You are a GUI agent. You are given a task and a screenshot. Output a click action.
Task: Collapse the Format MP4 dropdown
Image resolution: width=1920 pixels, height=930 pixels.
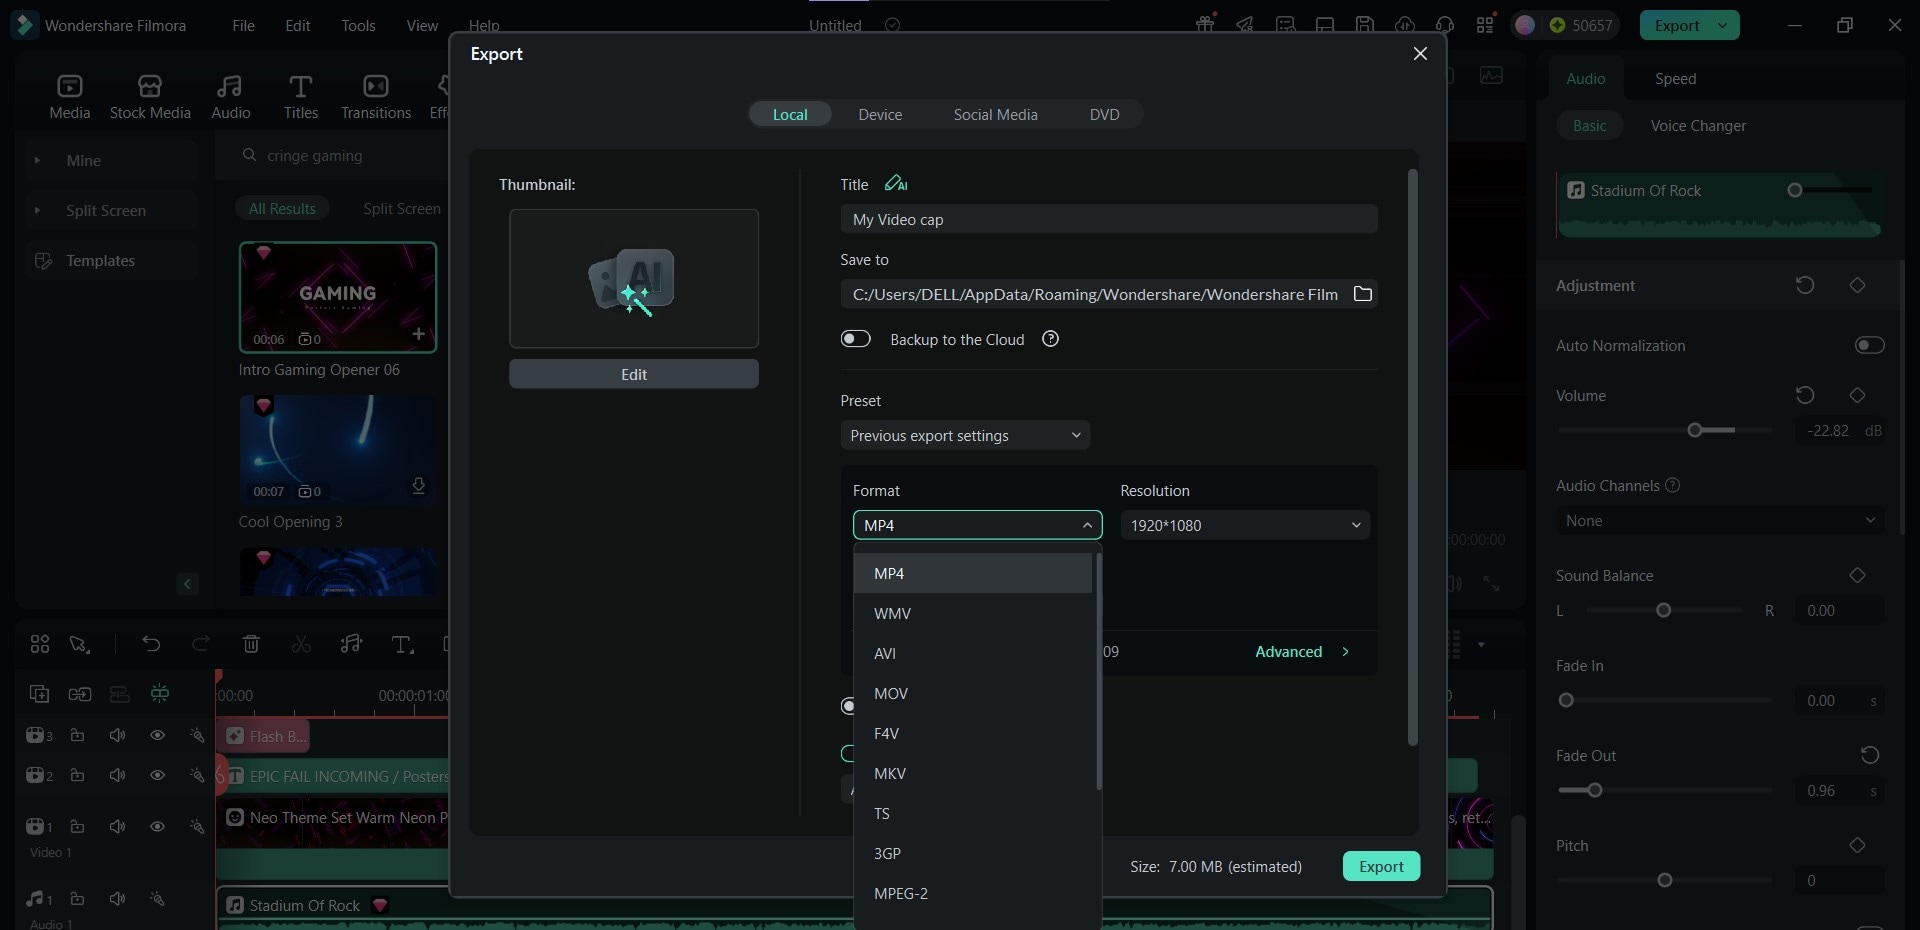click(x=977, y=525)
